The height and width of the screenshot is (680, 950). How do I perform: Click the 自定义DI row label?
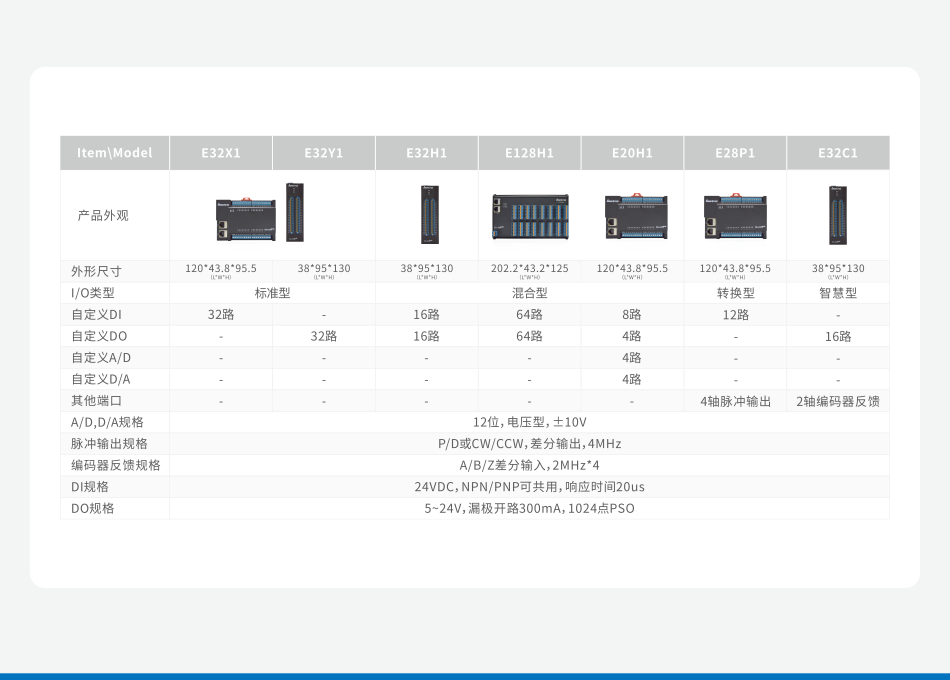pyautogui.click(x=96, y=315)
